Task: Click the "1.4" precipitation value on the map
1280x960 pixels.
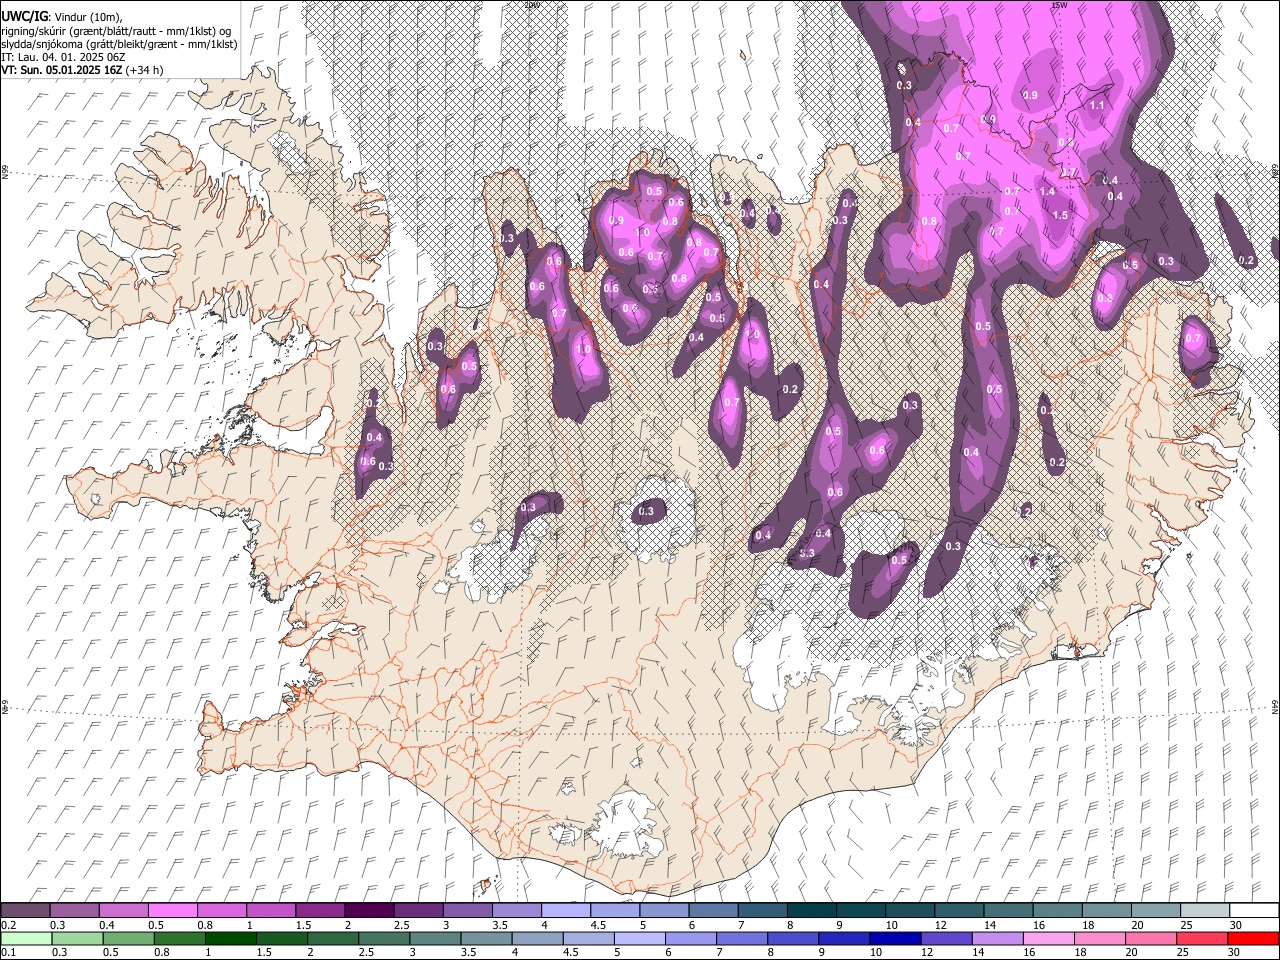Action: pyautogui.click(x=1047, y=192)
